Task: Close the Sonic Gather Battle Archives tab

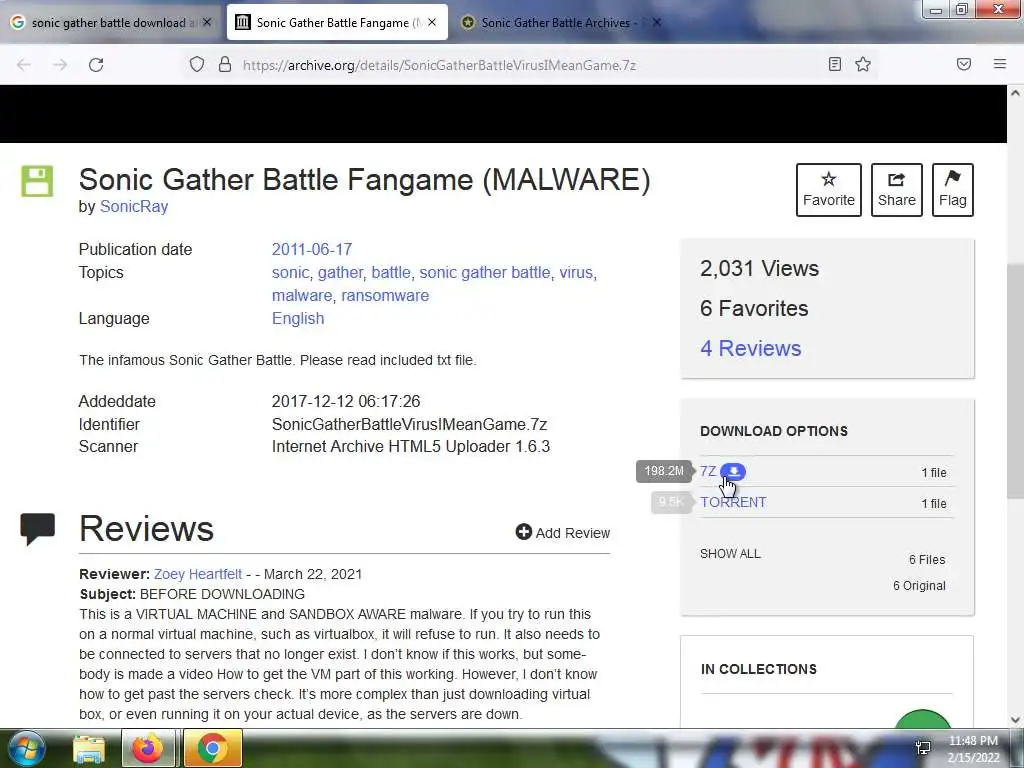Action: pyautogui.click(x=657, y=22)
